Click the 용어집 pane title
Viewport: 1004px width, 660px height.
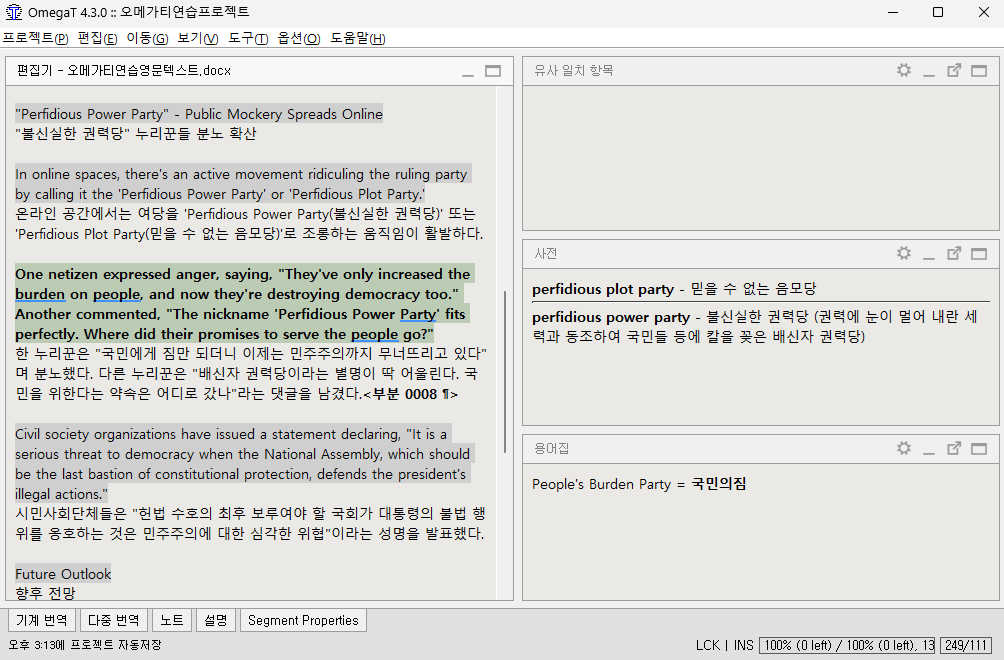551,448
